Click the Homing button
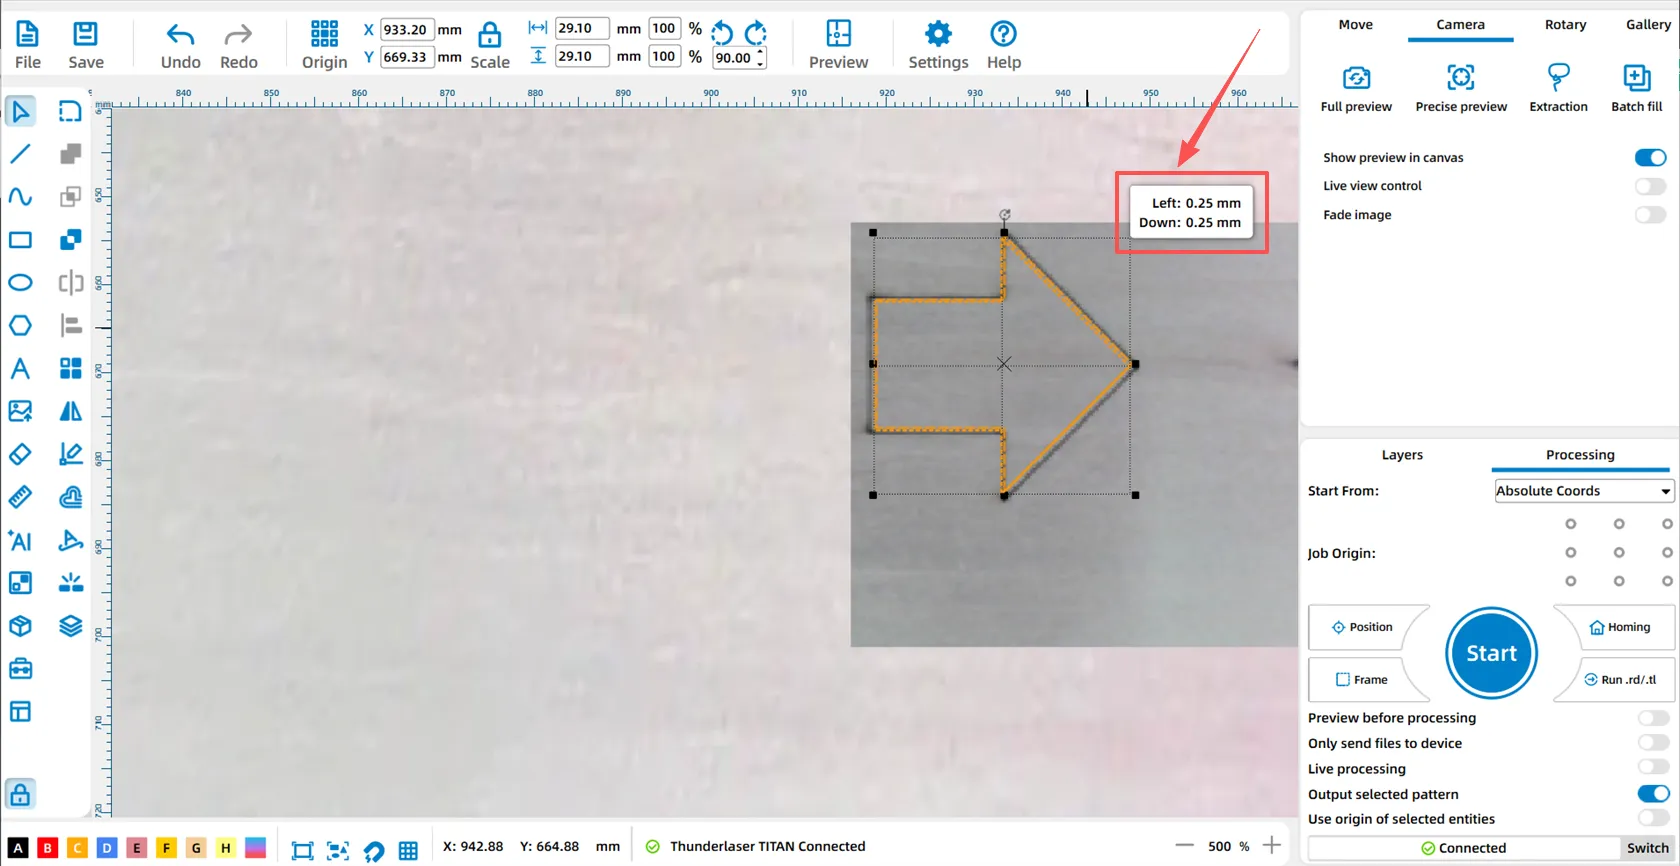The height and width of the screenshot is (866, 1680). pyautogui.click(x=1619, y=627)
